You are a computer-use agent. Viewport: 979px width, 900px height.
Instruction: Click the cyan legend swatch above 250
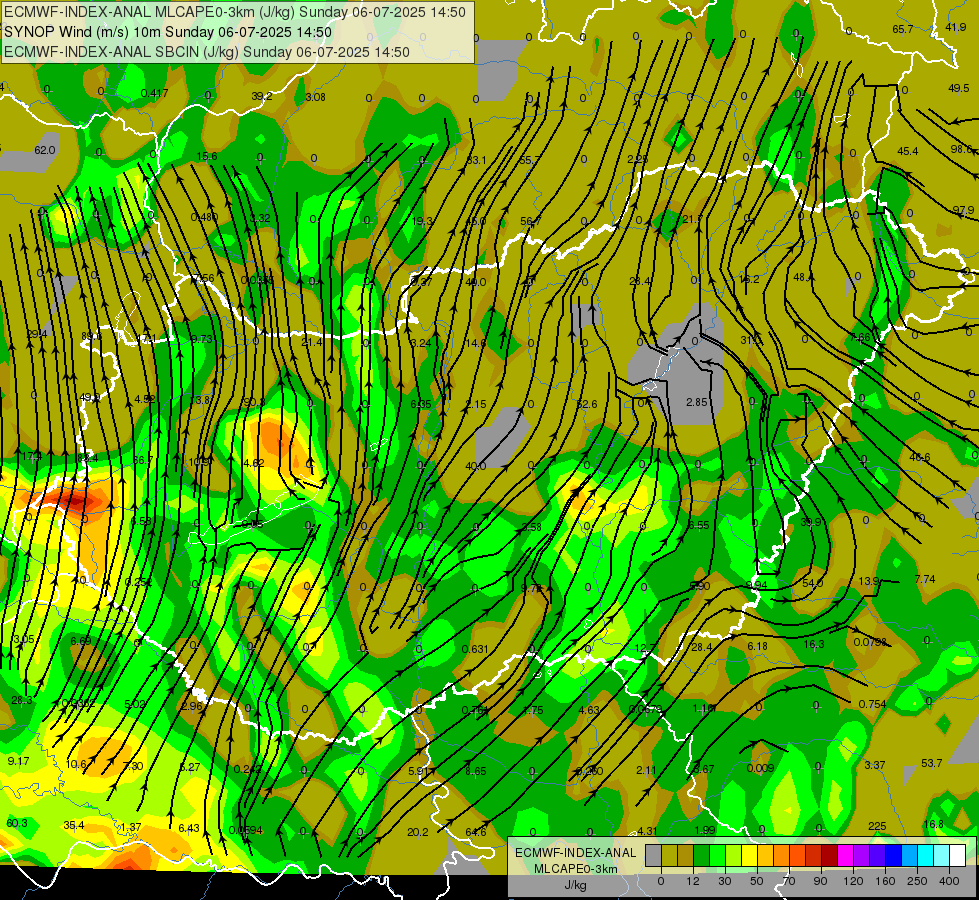pos(925,855)
